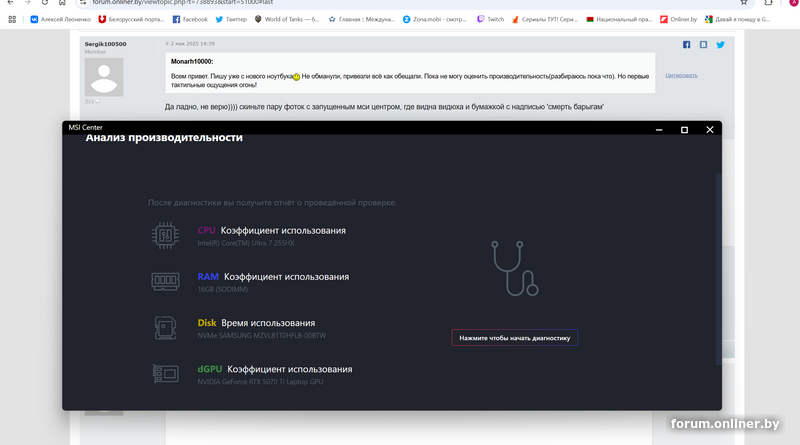Click the stethoscope diagnostics icon
Screen dimensions: 800x445
tap(514, 268)
